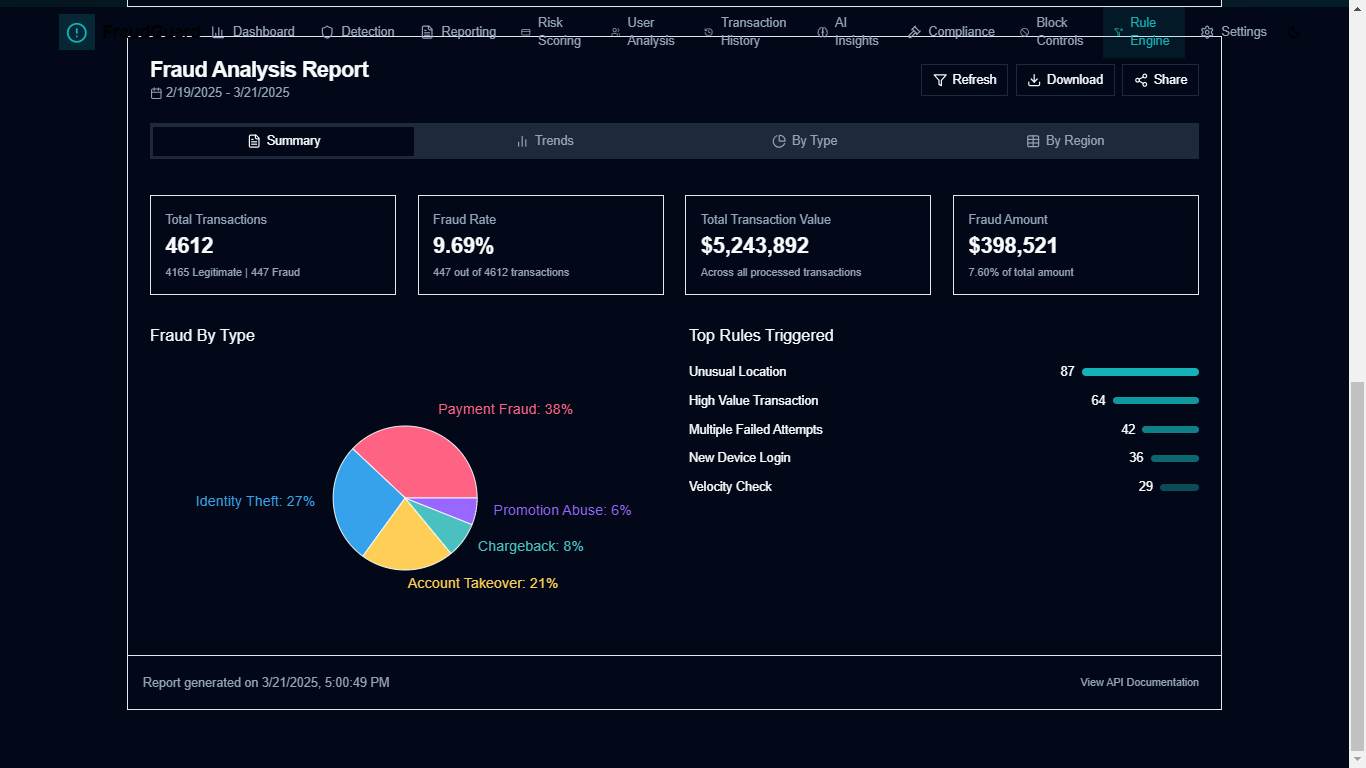Screen dimensions: 1366x768
Task: Switch to the By Type tab
Action: tap(805, 141)
